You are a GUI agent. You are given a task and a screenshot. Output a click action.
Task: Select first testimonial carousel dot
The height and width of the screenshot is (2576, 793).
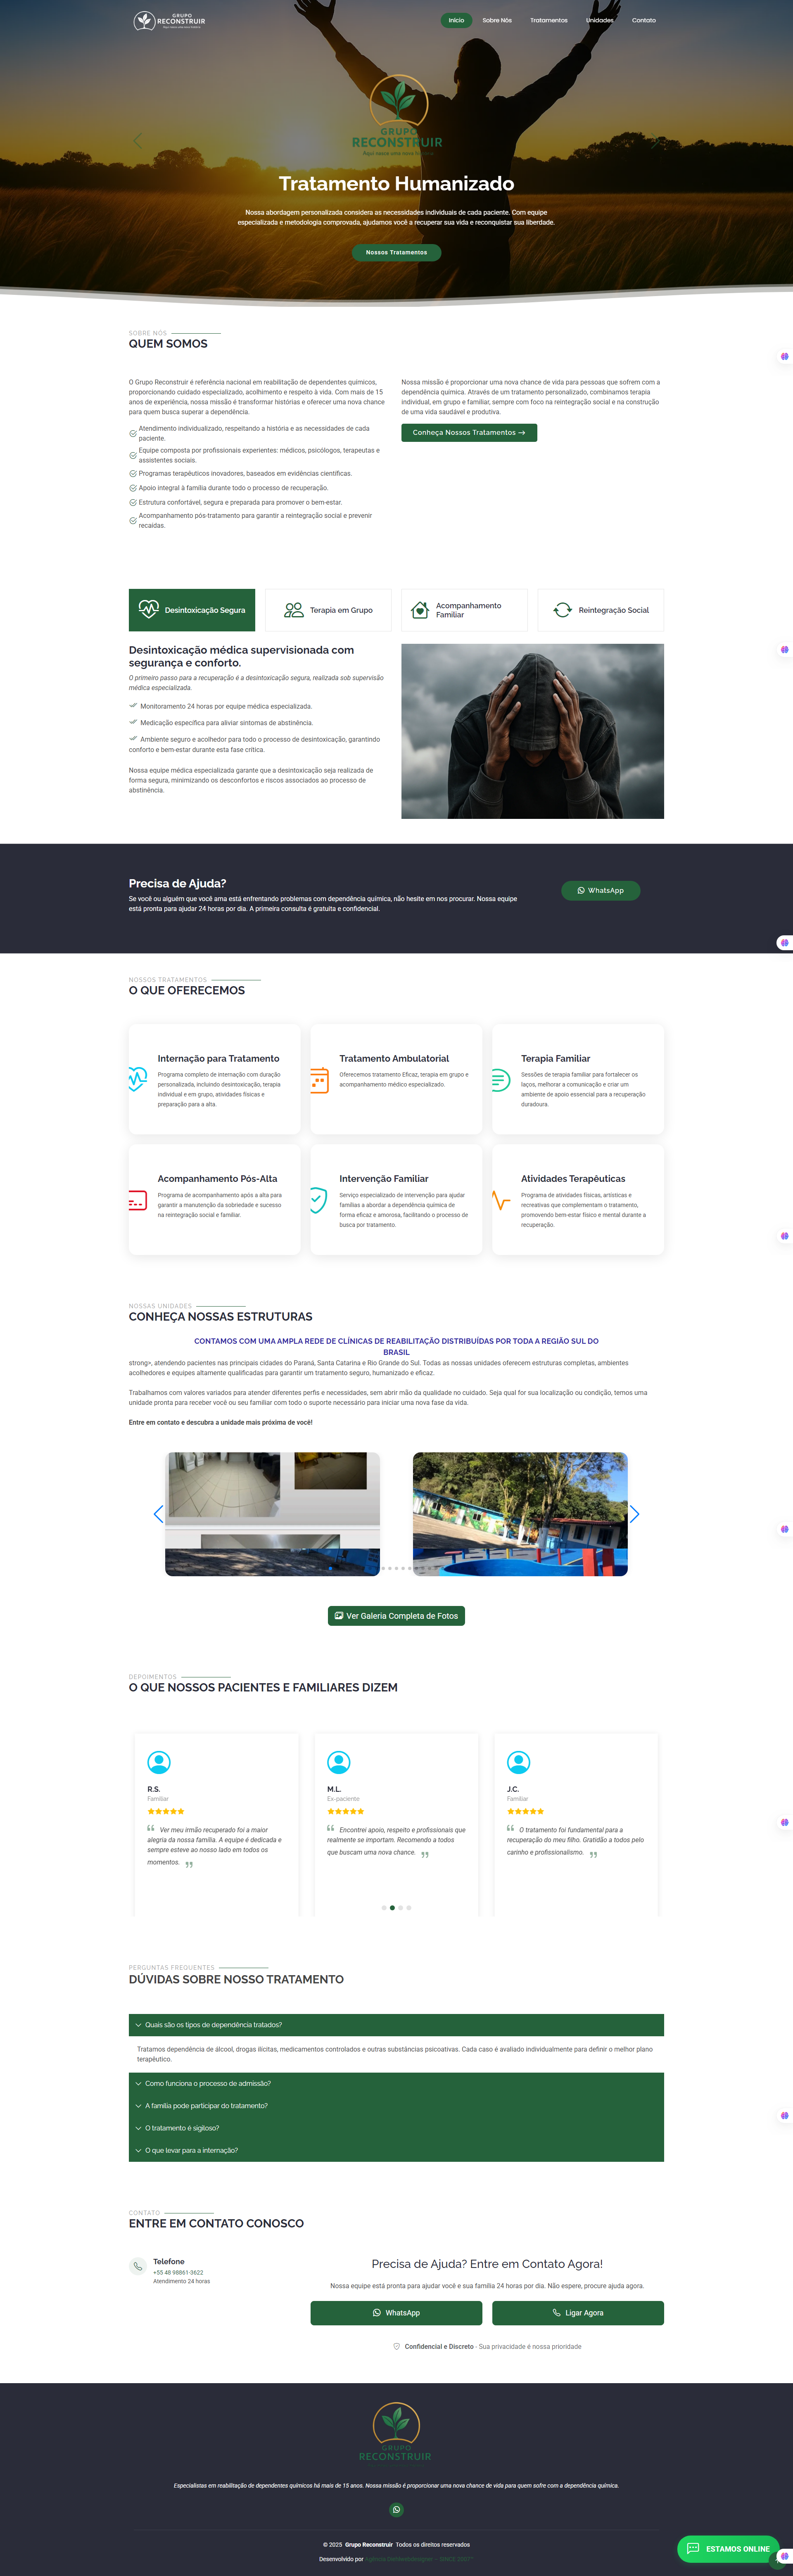coord(384,1907)
